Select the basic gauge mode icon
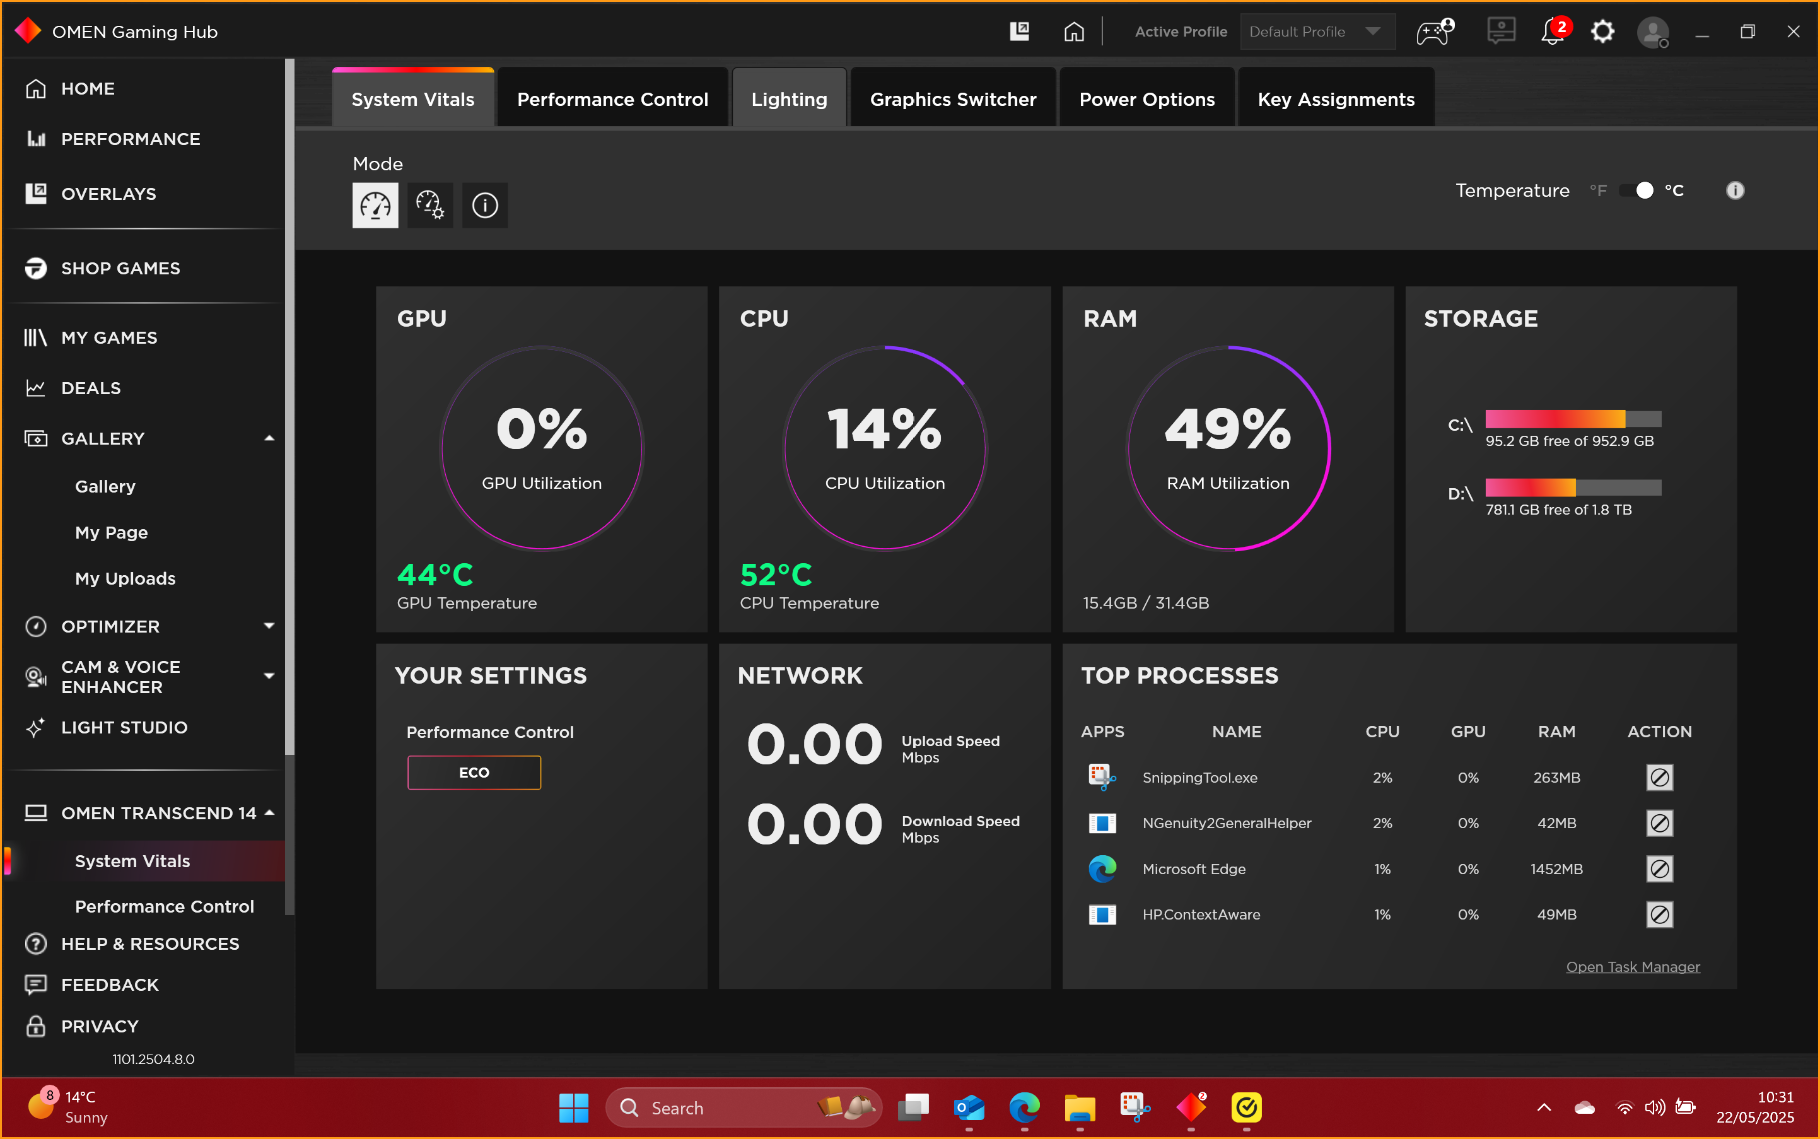 click(x=375, y=205)
